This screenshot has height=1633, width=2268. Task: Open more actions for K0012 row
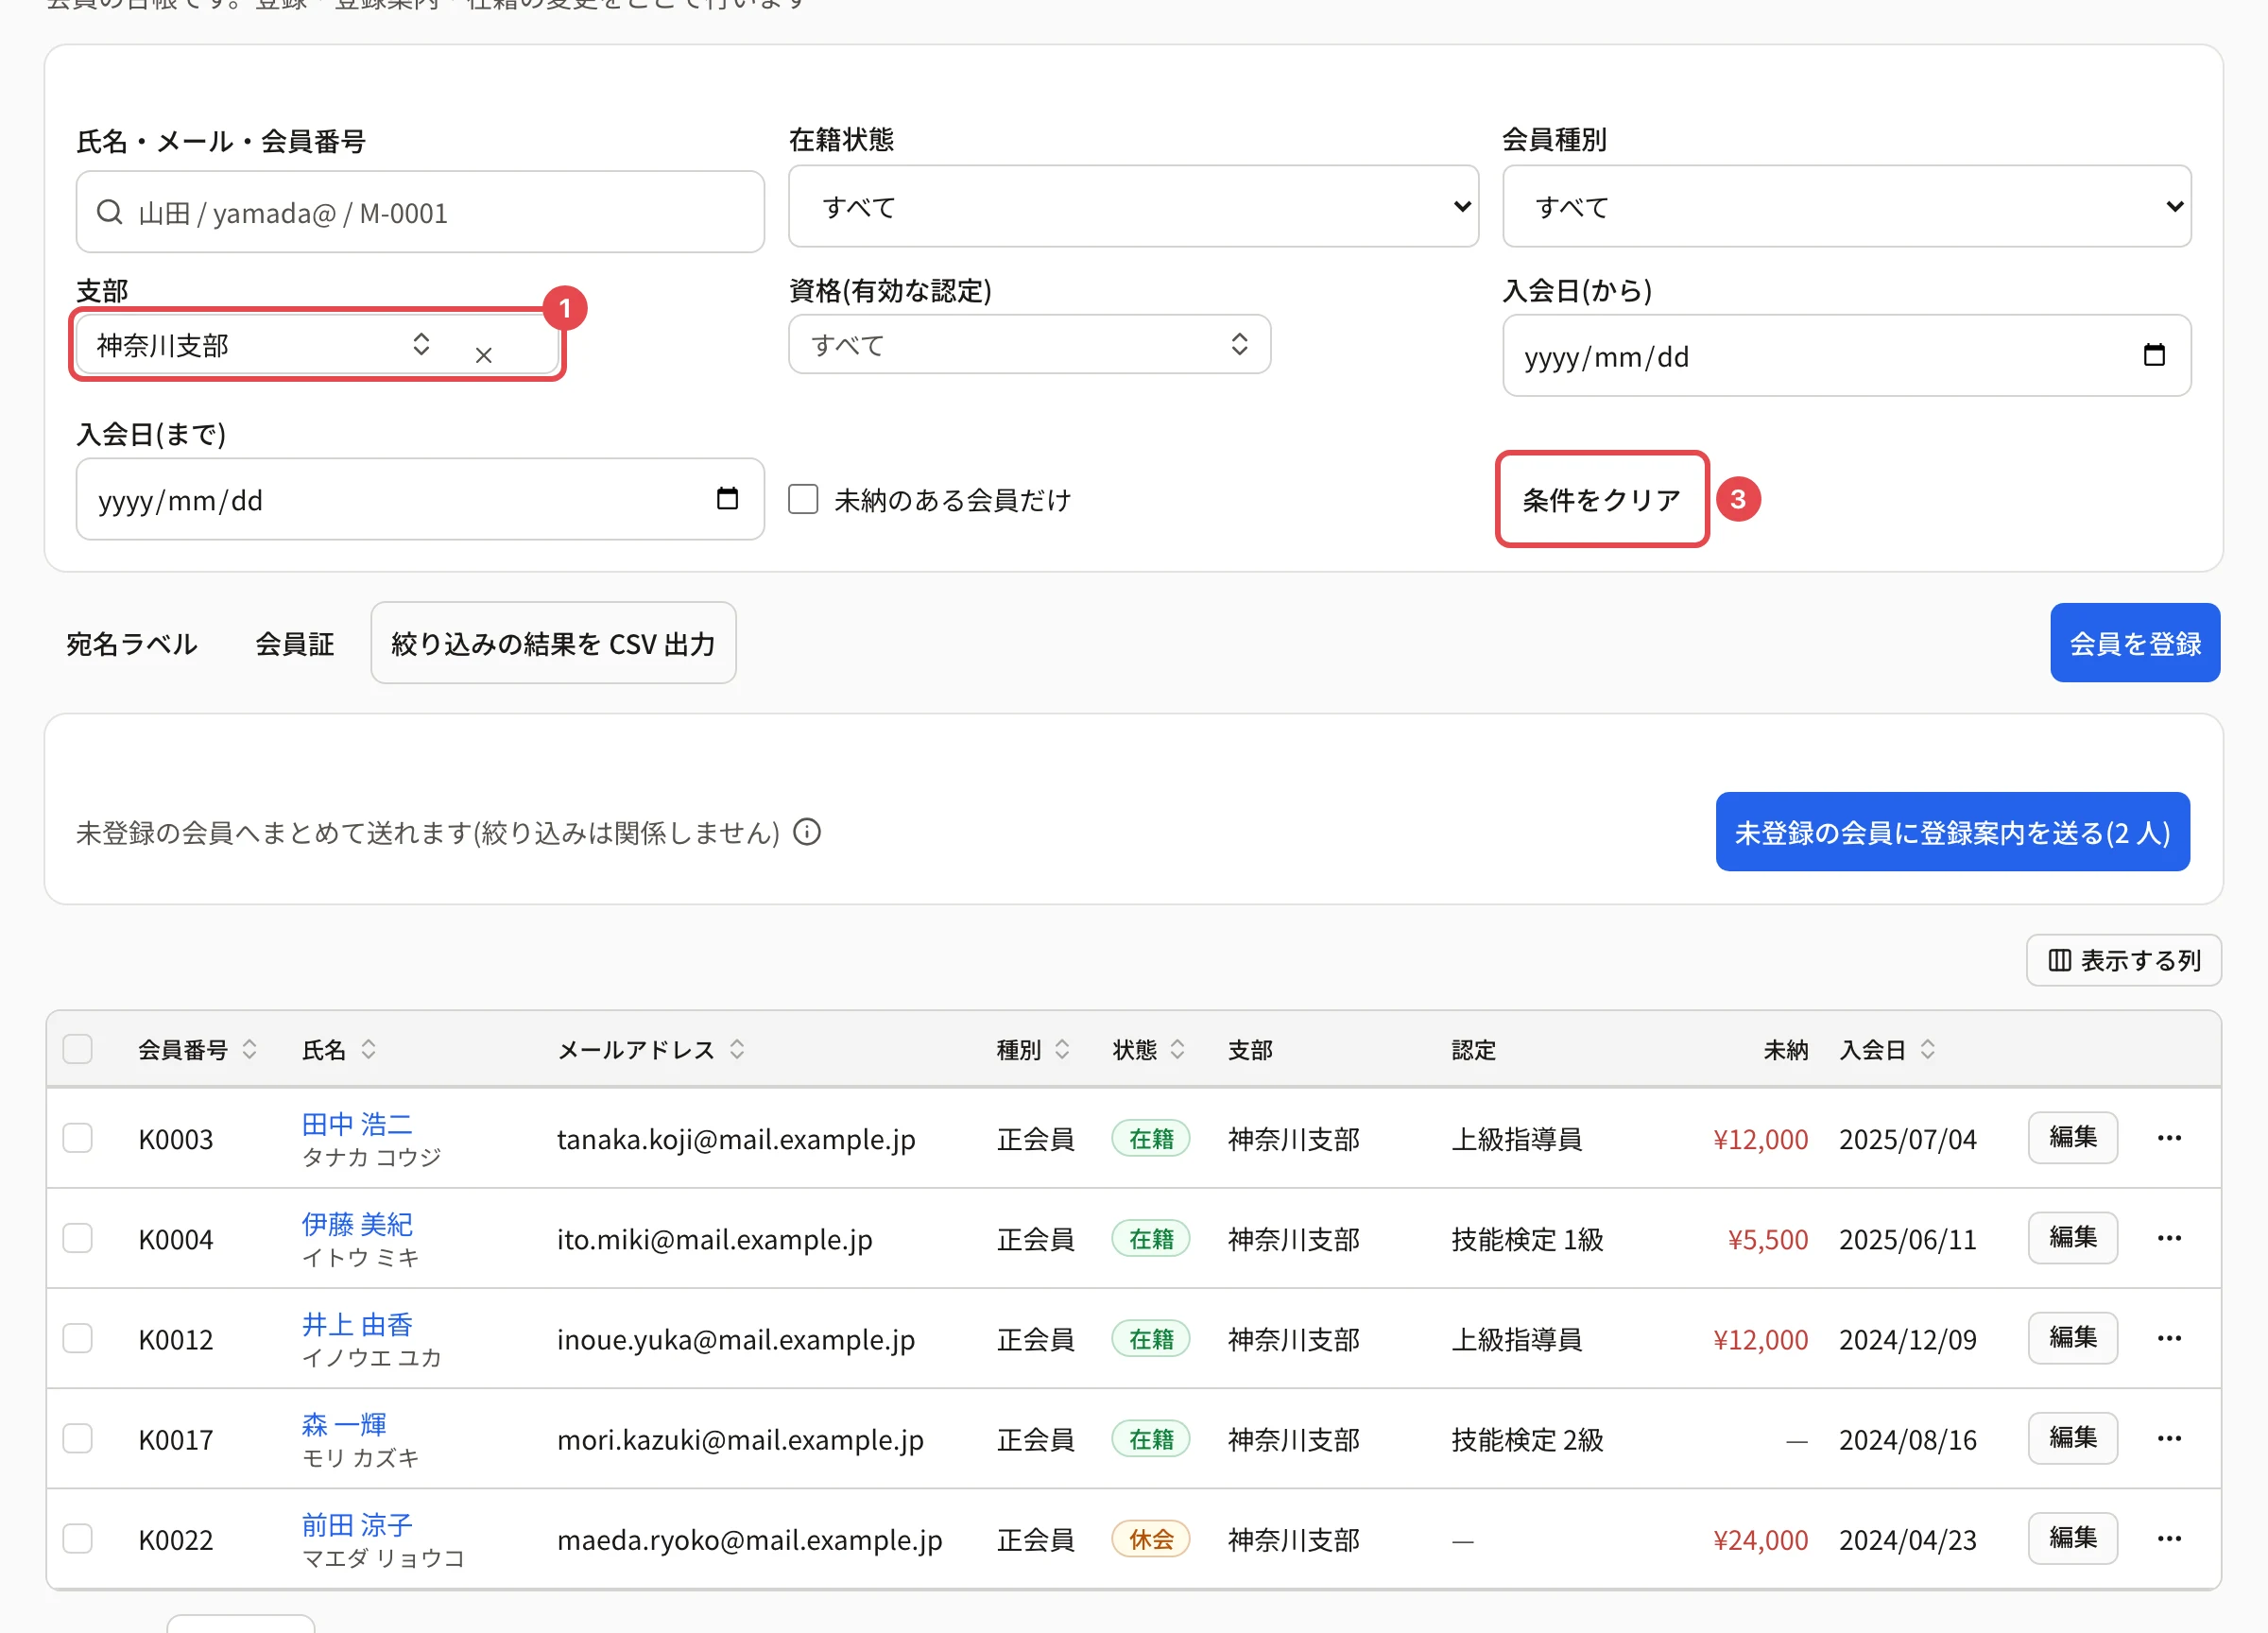tap(2169, 1338)
